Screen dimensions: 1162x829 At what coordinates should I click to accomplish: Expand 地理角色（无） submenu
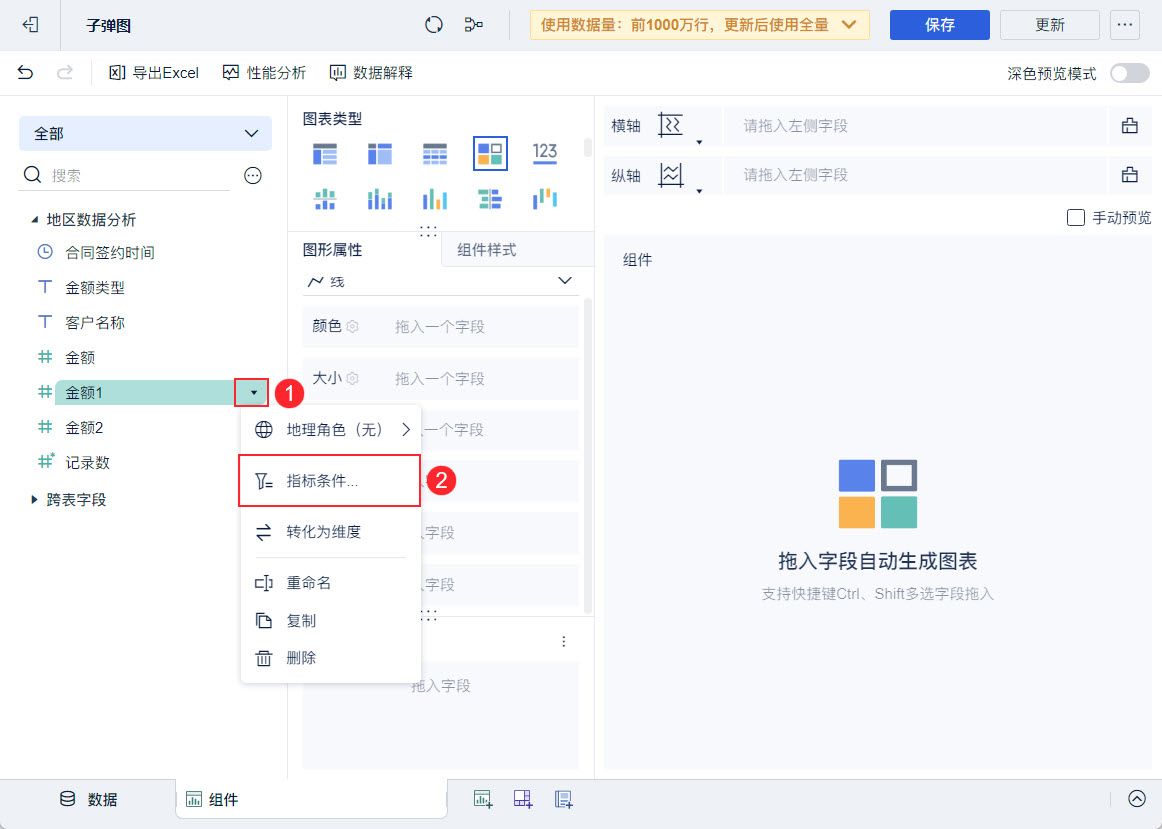tap(331, 430)
